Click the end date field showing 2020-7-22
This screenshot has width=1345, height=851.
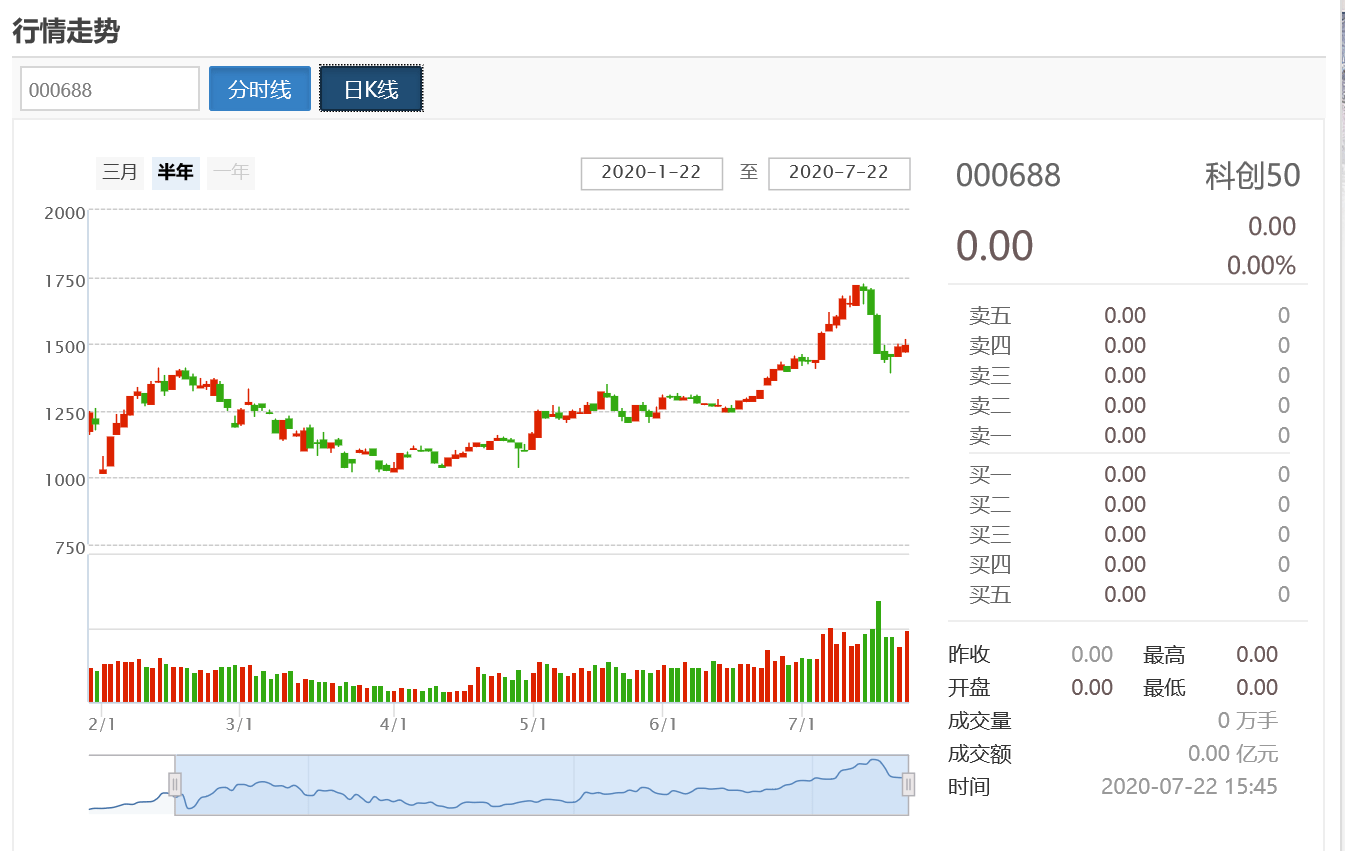pos(839,173)
